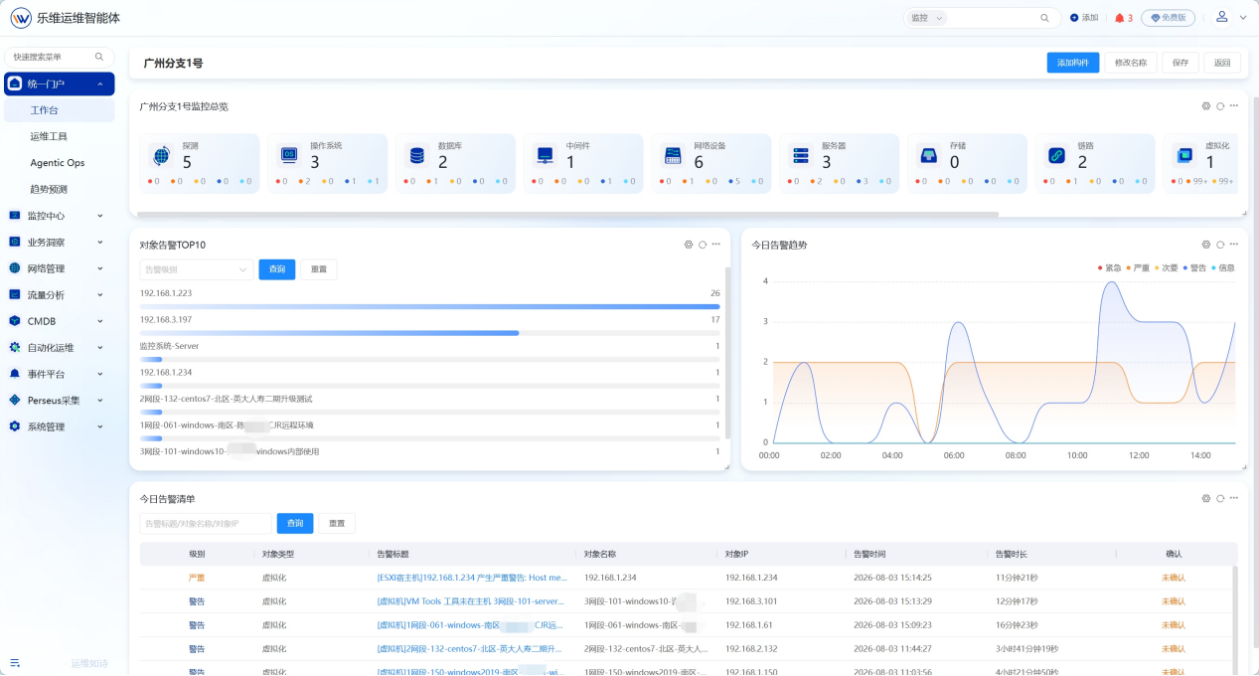Open the 监控 search type dropdown
Image resolution: width=1259 pixels, height=676 pixels.
925,18
